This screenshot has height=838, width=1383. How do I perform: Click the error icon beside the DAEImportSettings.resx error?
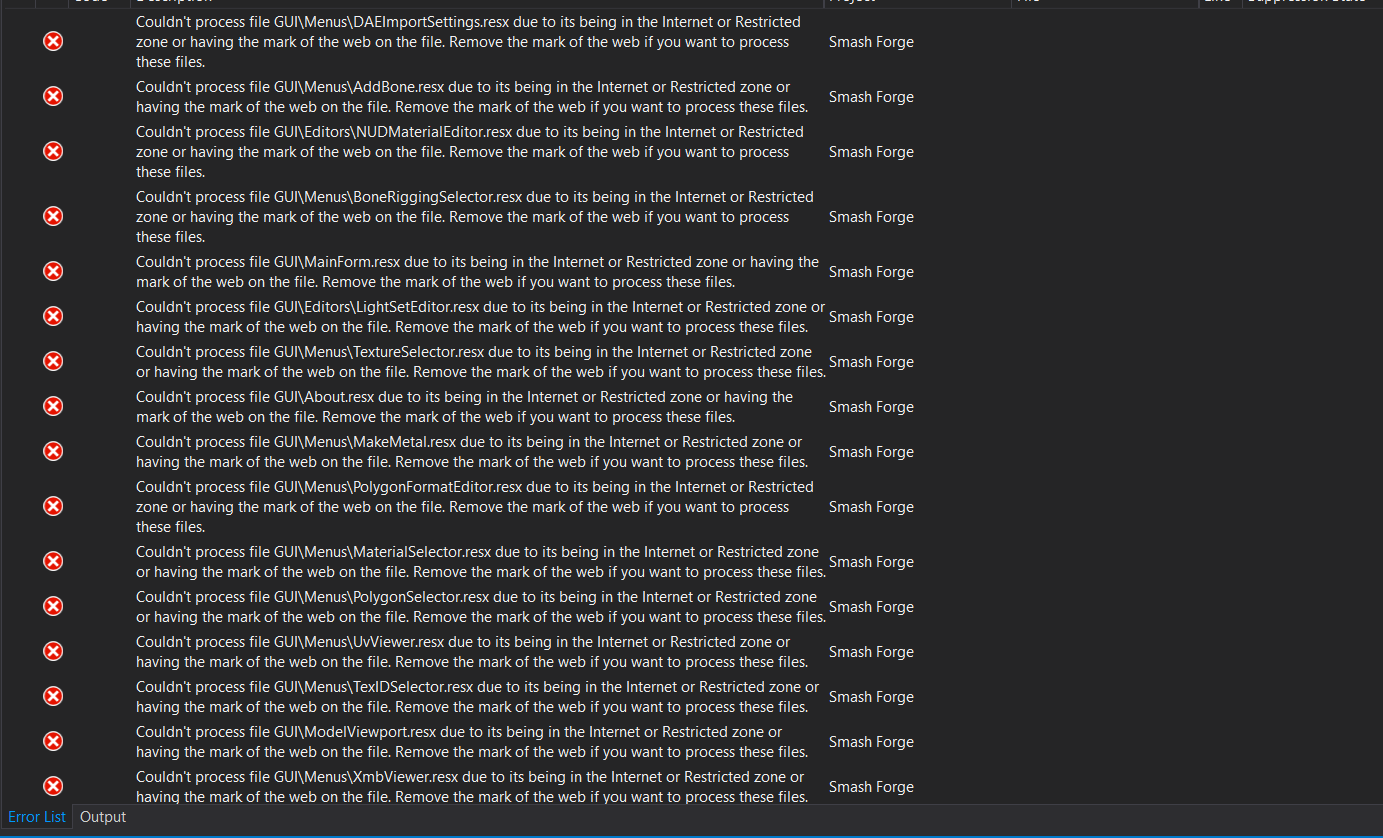[x=52, y=41]
